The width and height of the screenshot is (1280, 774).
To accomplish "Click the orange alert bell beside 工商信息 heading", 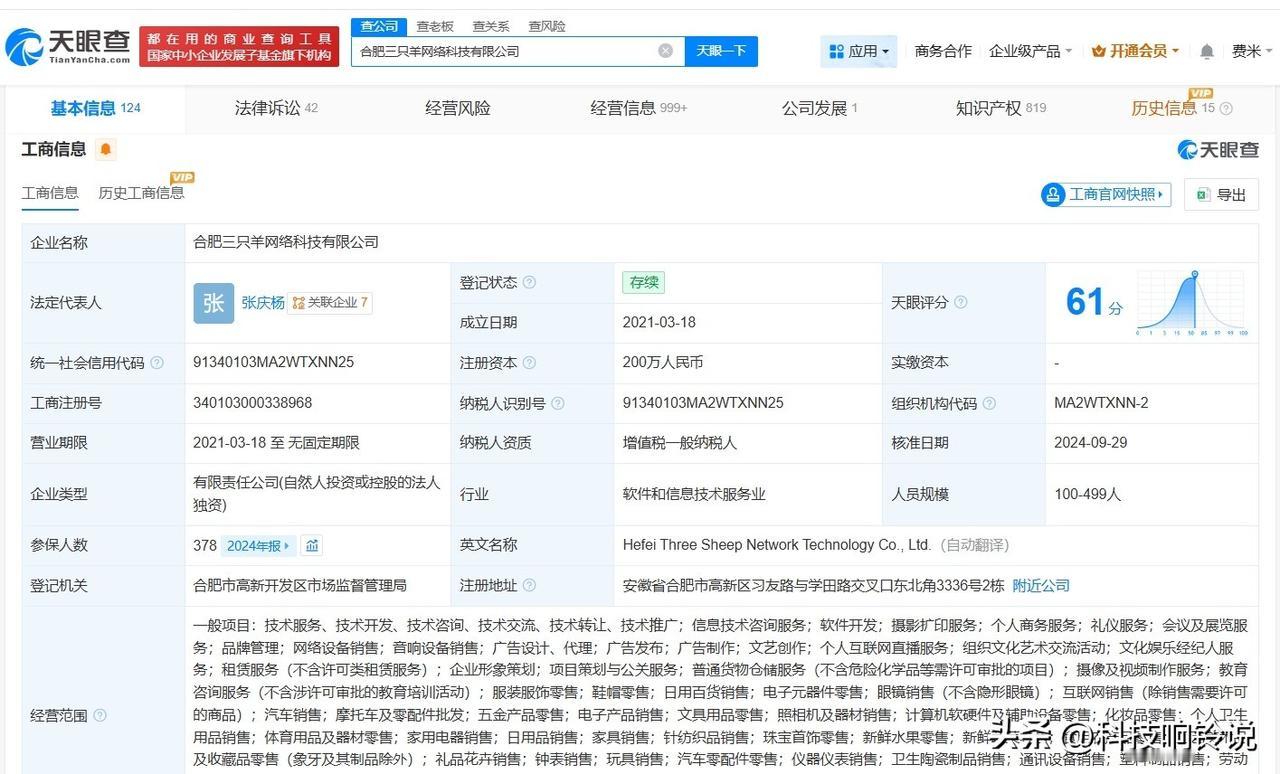I will click(x=106, y=150).
